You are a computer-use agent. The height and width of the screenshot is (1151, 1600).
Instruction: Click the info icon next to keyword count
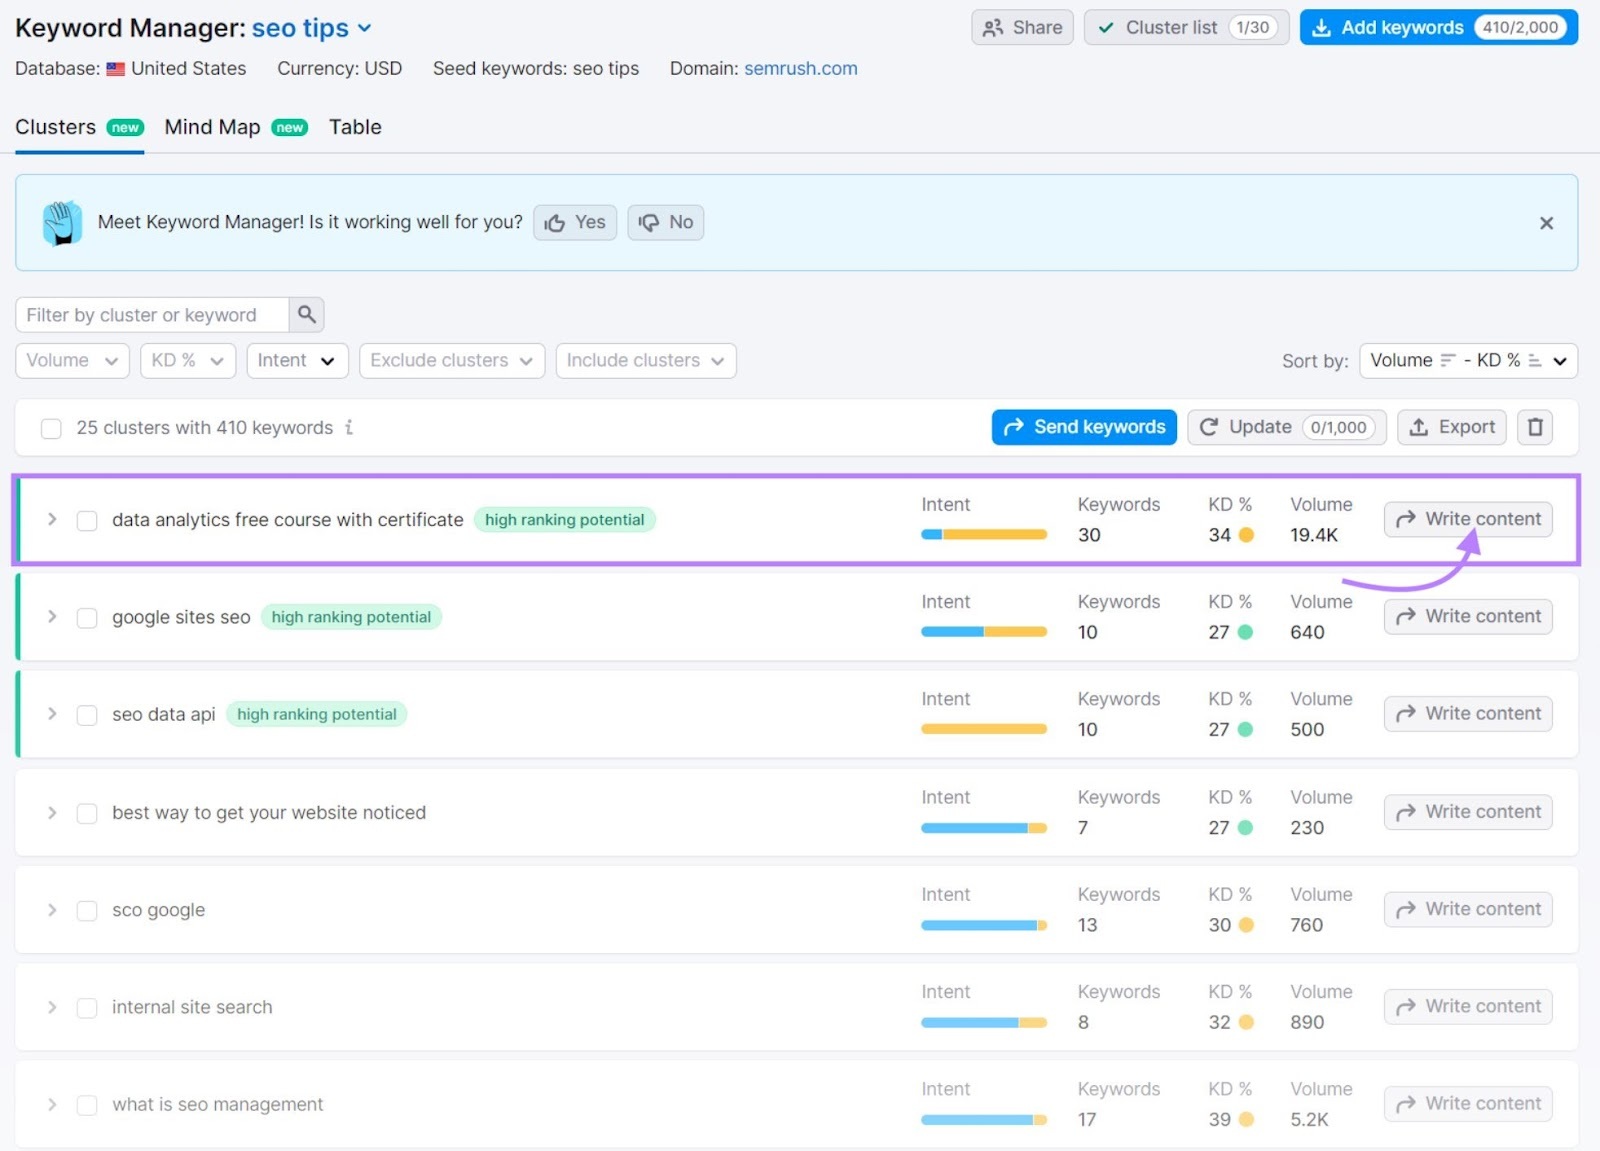click(x=348, y=428)
